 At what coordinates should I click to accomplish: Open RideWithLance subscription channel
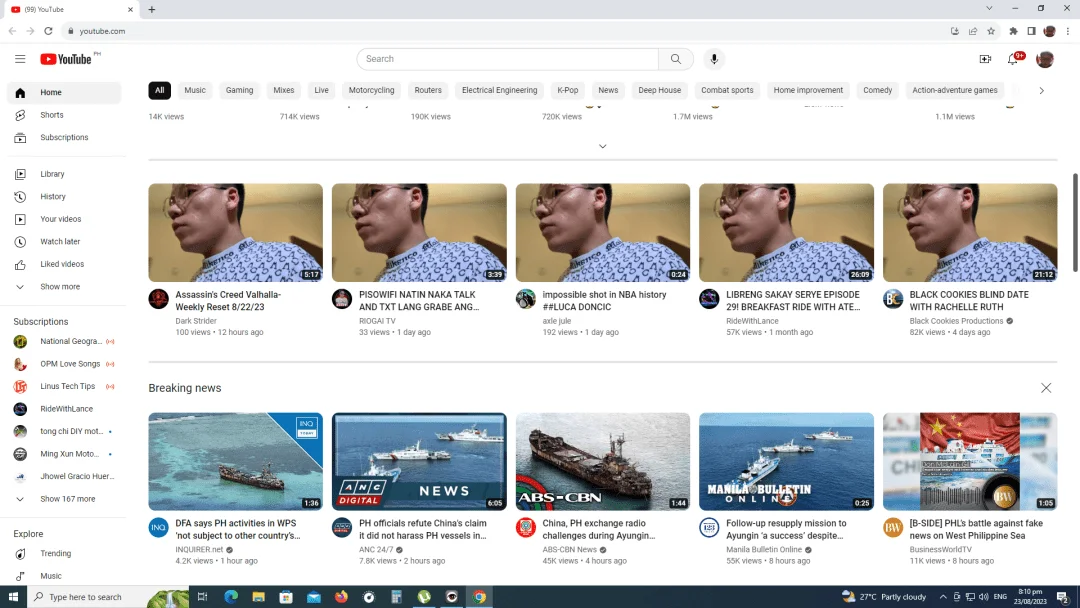pyautogui.click(x=64, y=409)
